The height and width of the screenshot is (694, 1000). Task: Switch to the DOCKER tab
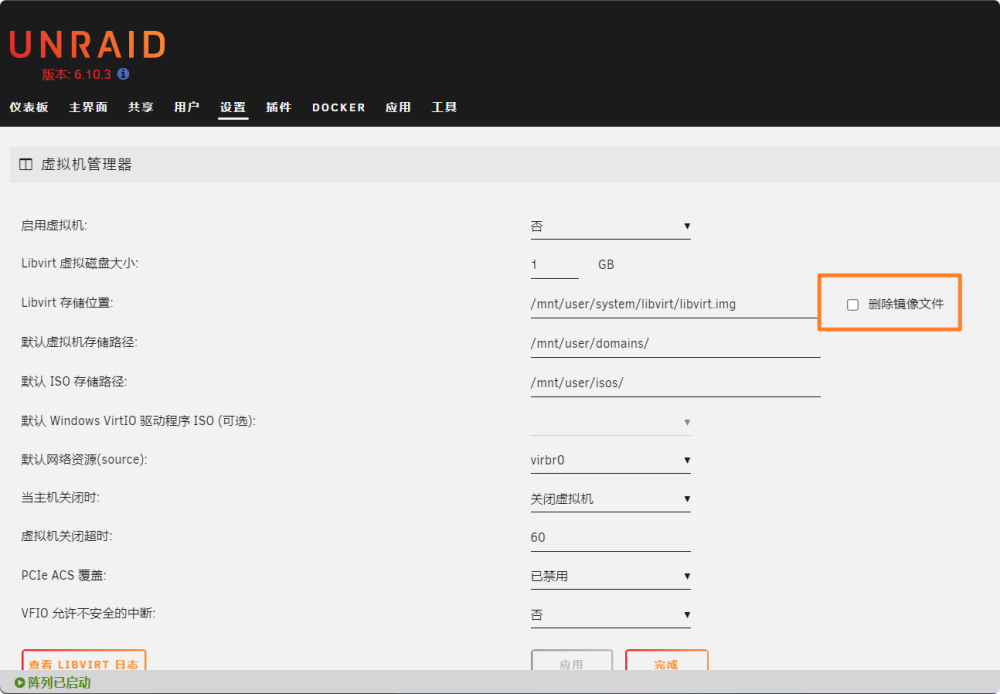click(x=339, y=108)
